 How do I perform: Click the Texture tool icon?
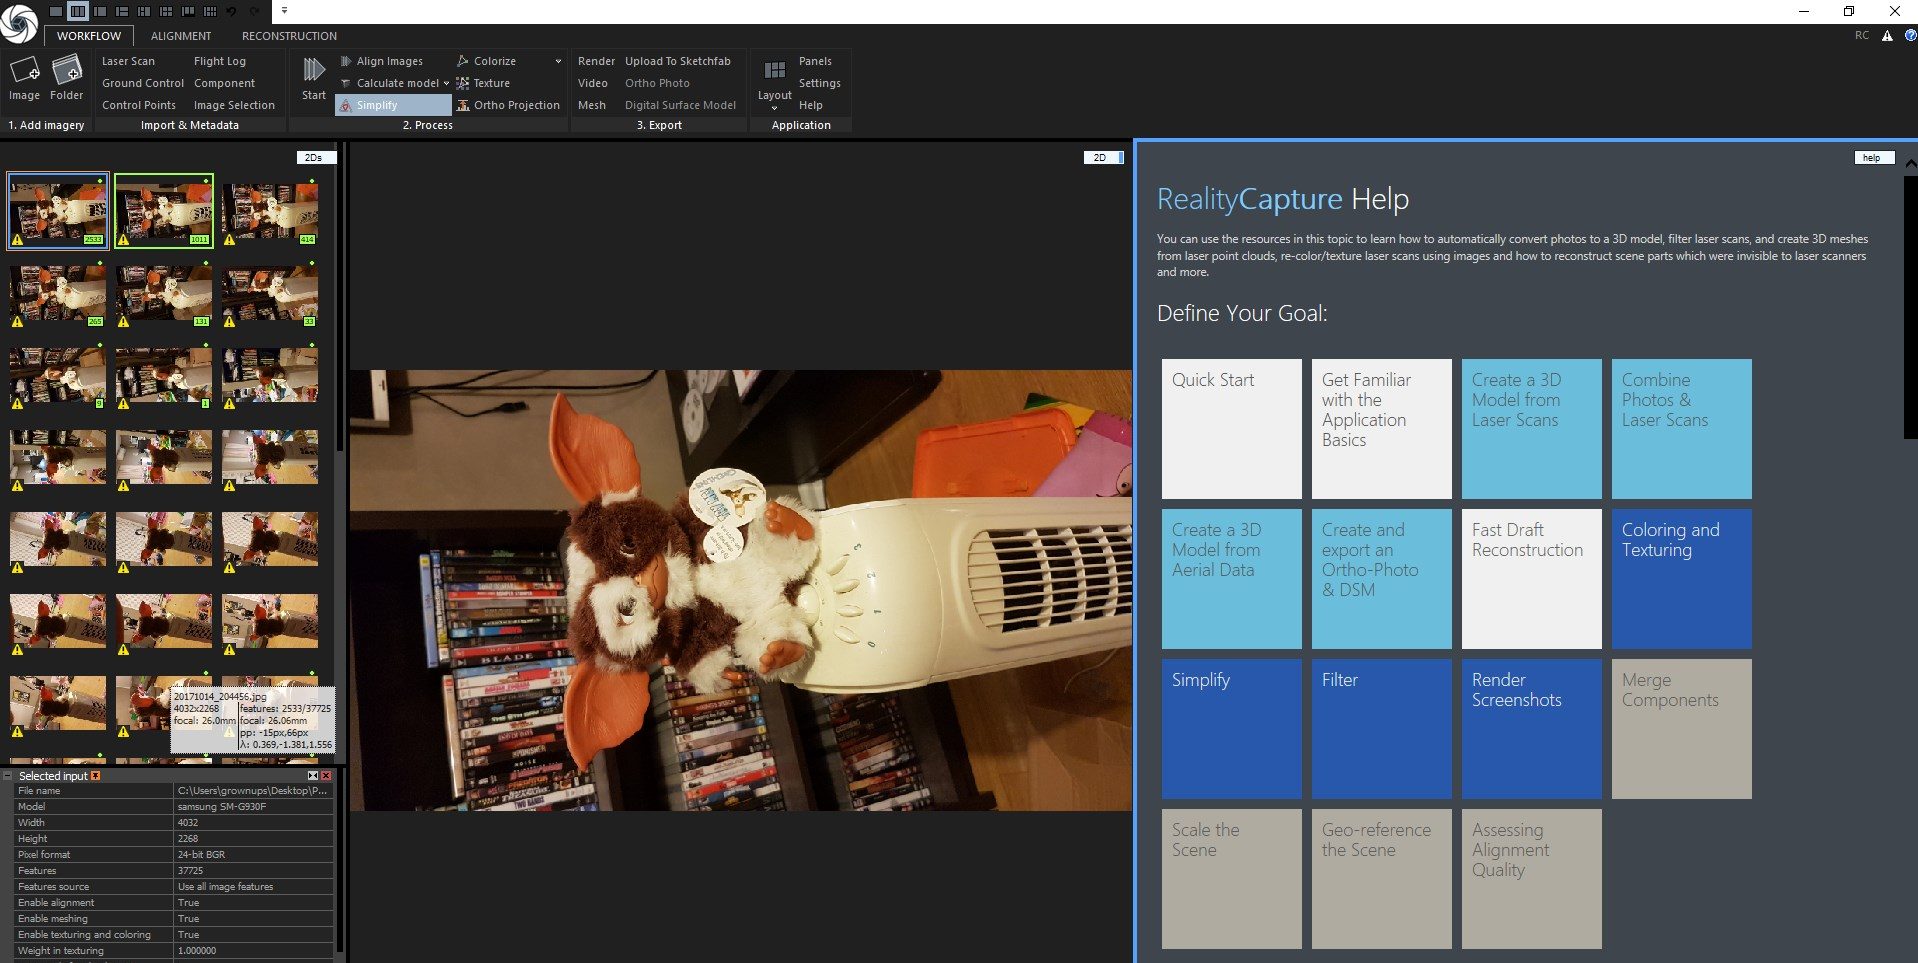tap(463, 83)
